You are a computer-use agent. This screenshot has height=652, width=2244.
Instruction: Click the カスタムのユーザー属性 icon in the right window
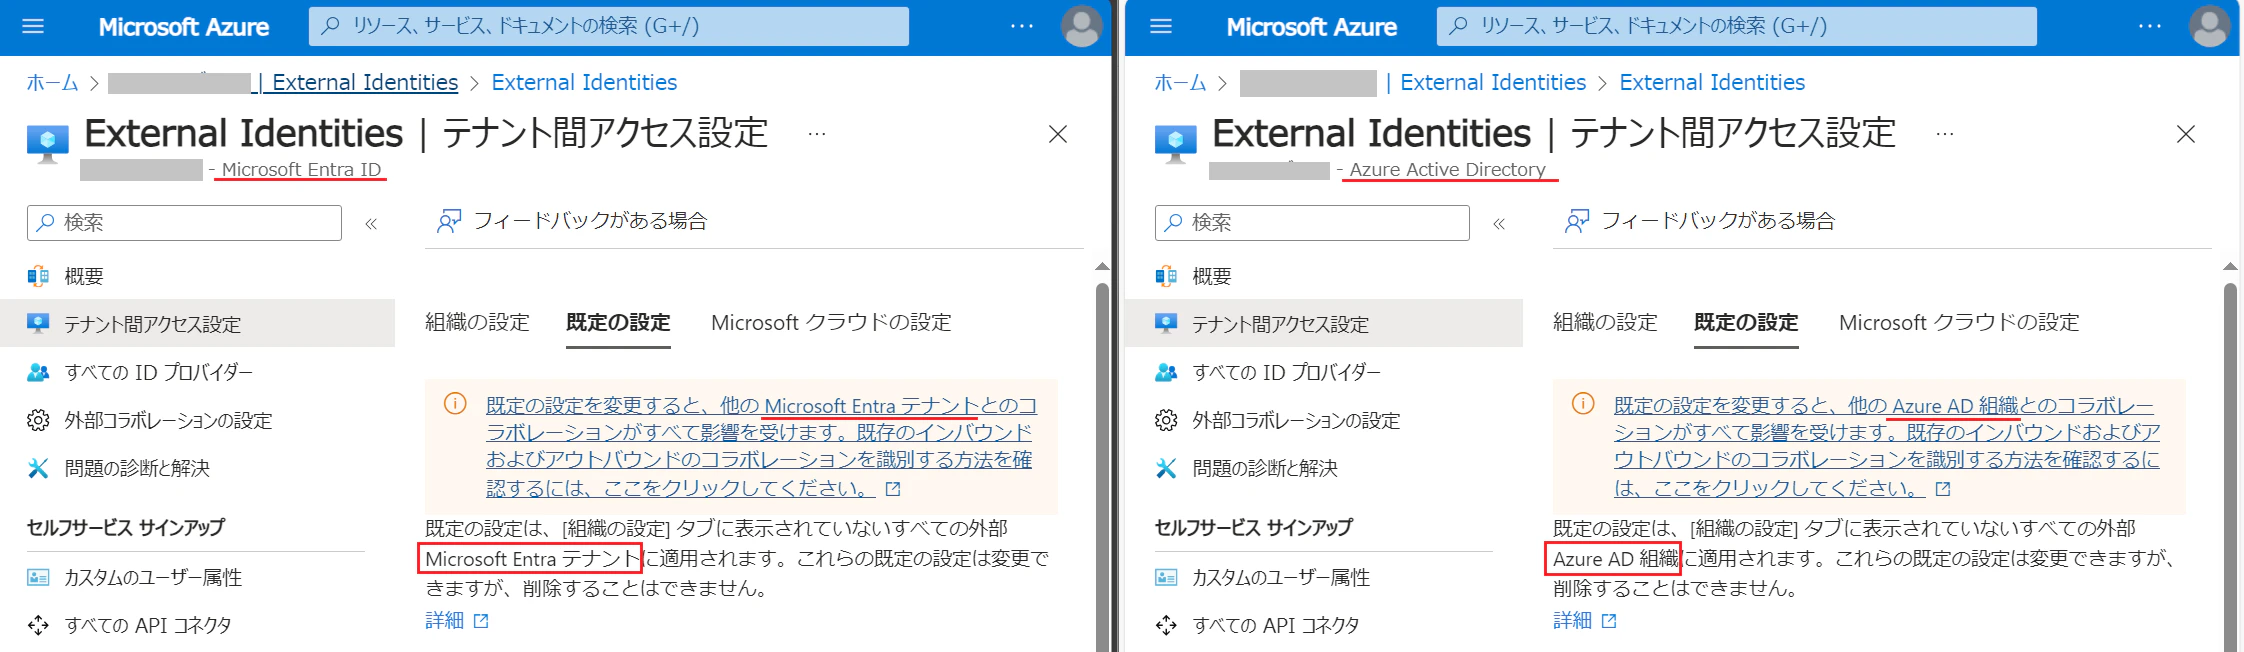point(1166,577)
